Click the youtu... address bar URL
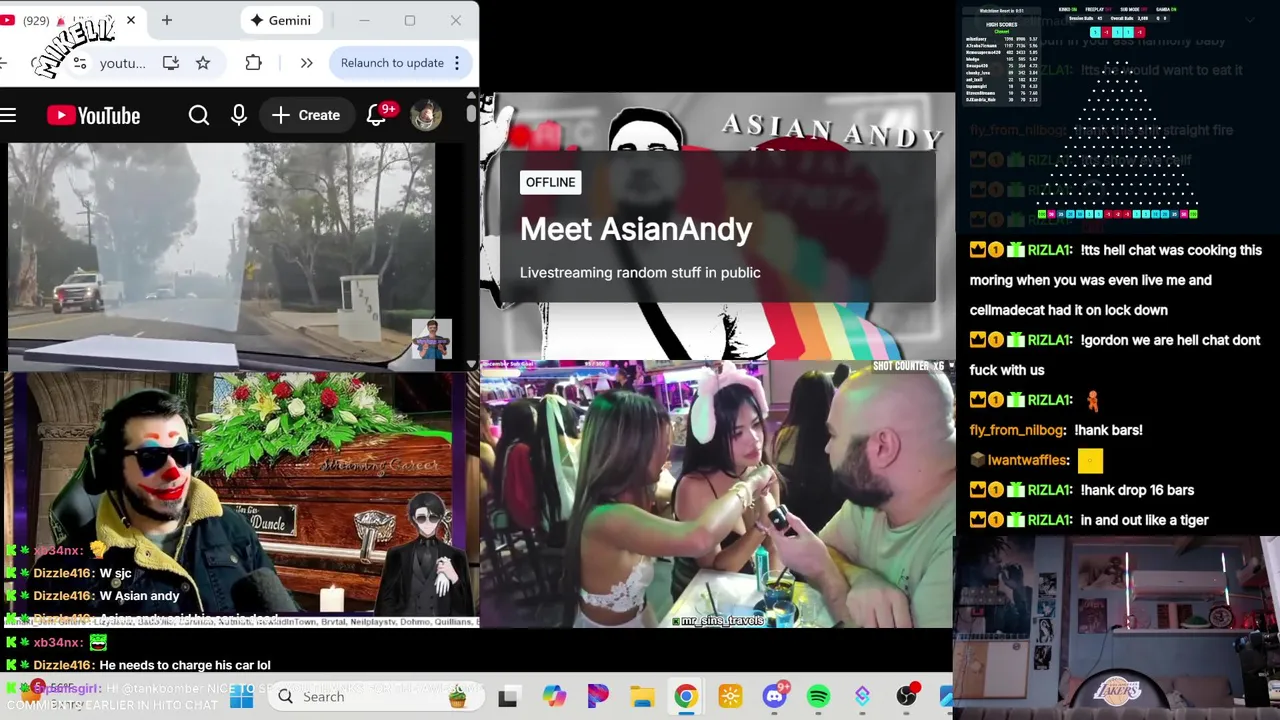The height and width of the screenshot is (720, 1280). [123, 63]
